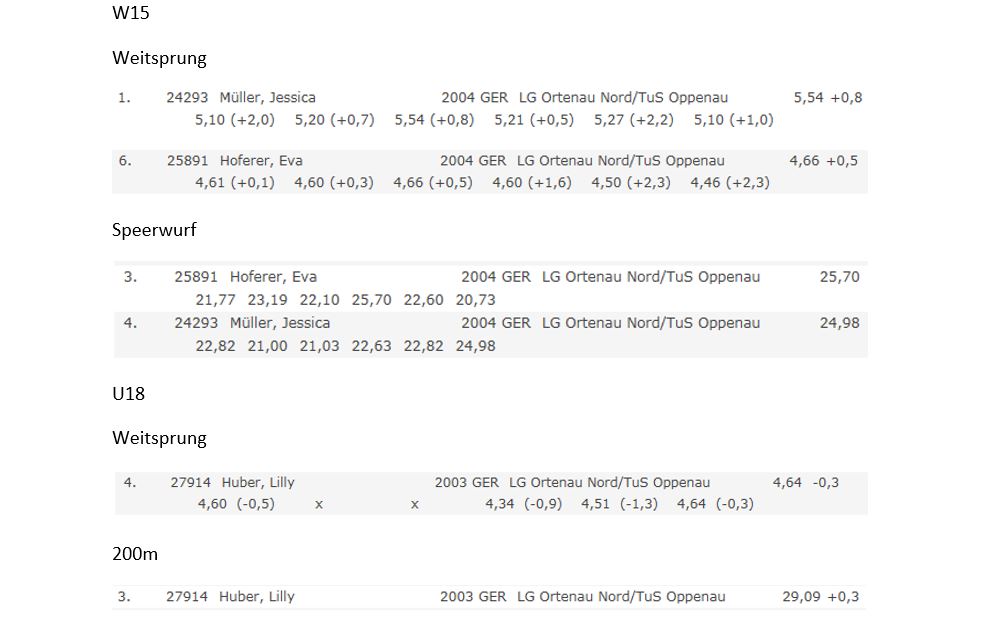Click the first invalid attempt x mark
981x627 pixels.
[x=319, y=504]
